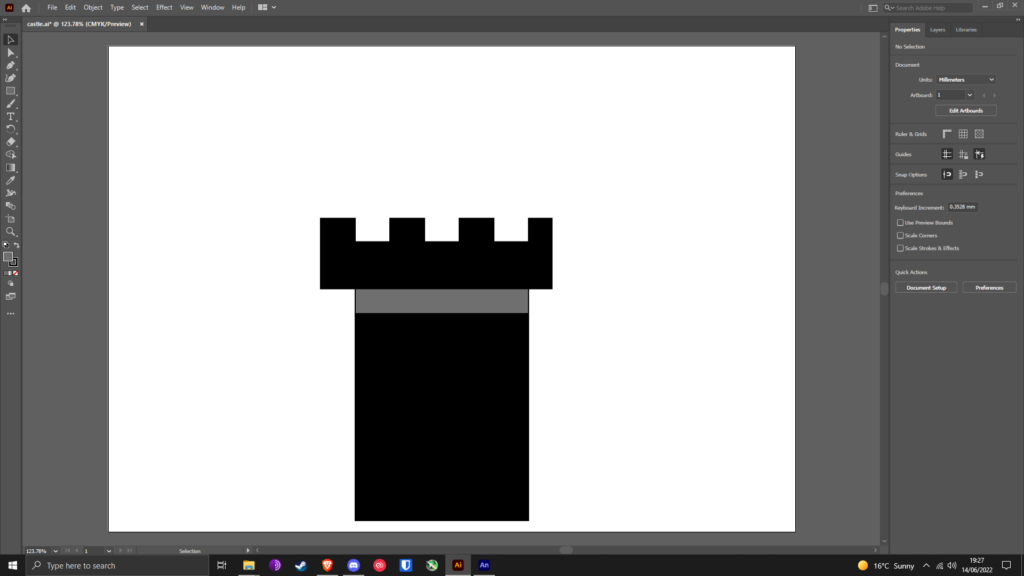Select the Blend tool
Image resolution: width=1024 pixels, height=576 pixels.
[10, 206]
